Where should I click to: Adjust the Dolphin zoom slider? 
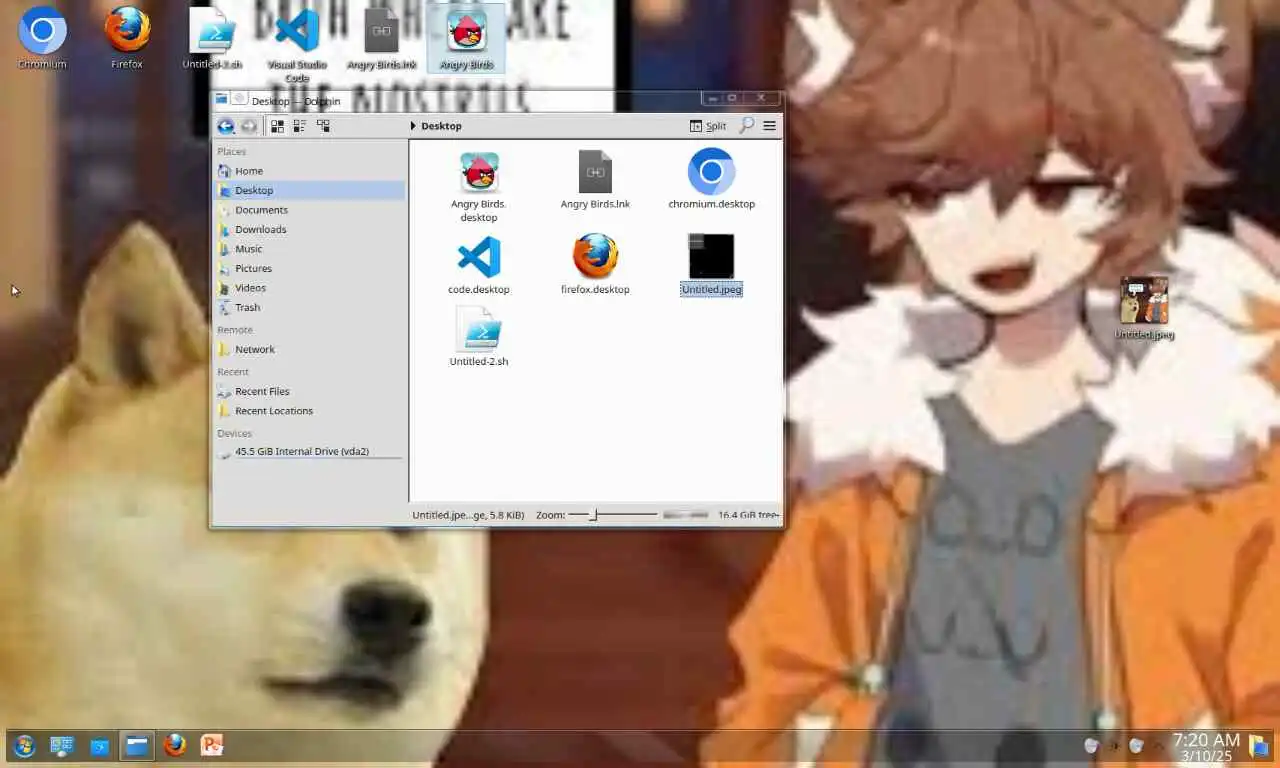click(x=612, y=515)
